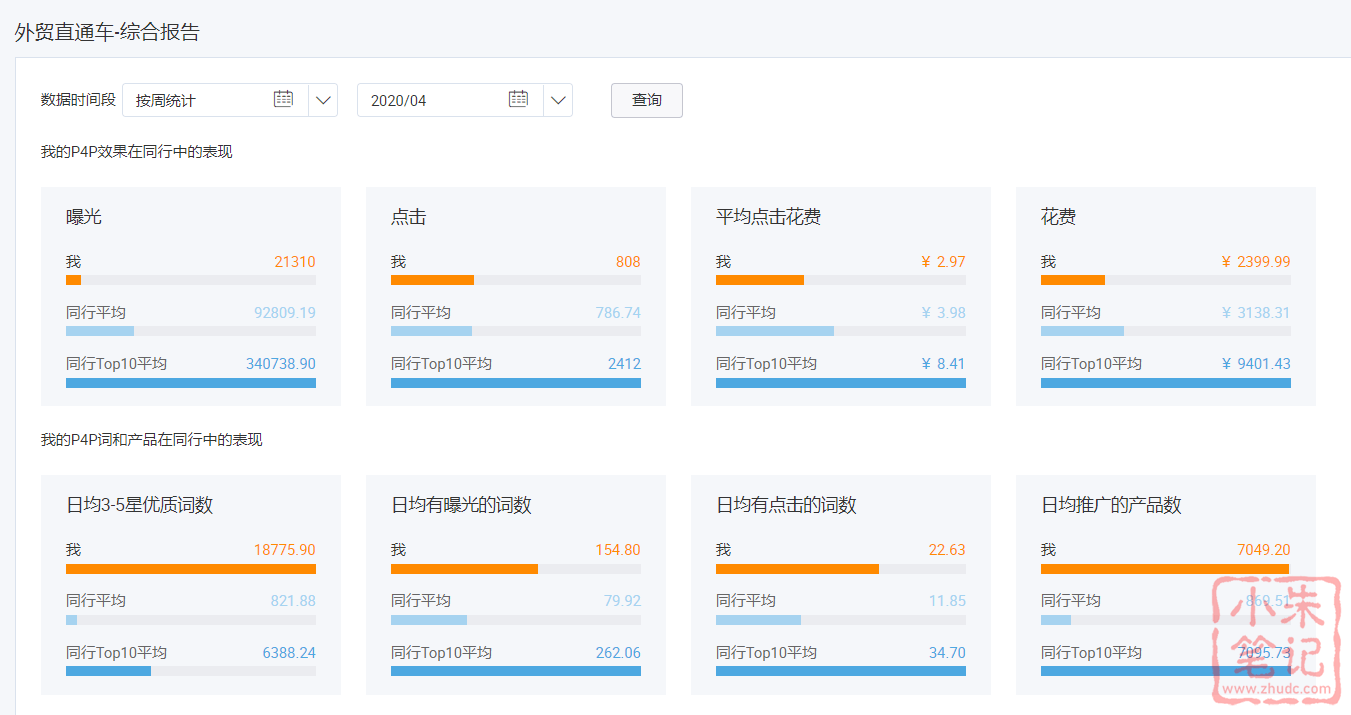The image size is (1351, 715).
Task: Click the 2020/04 date input field
Action: (x=430, y=100)
